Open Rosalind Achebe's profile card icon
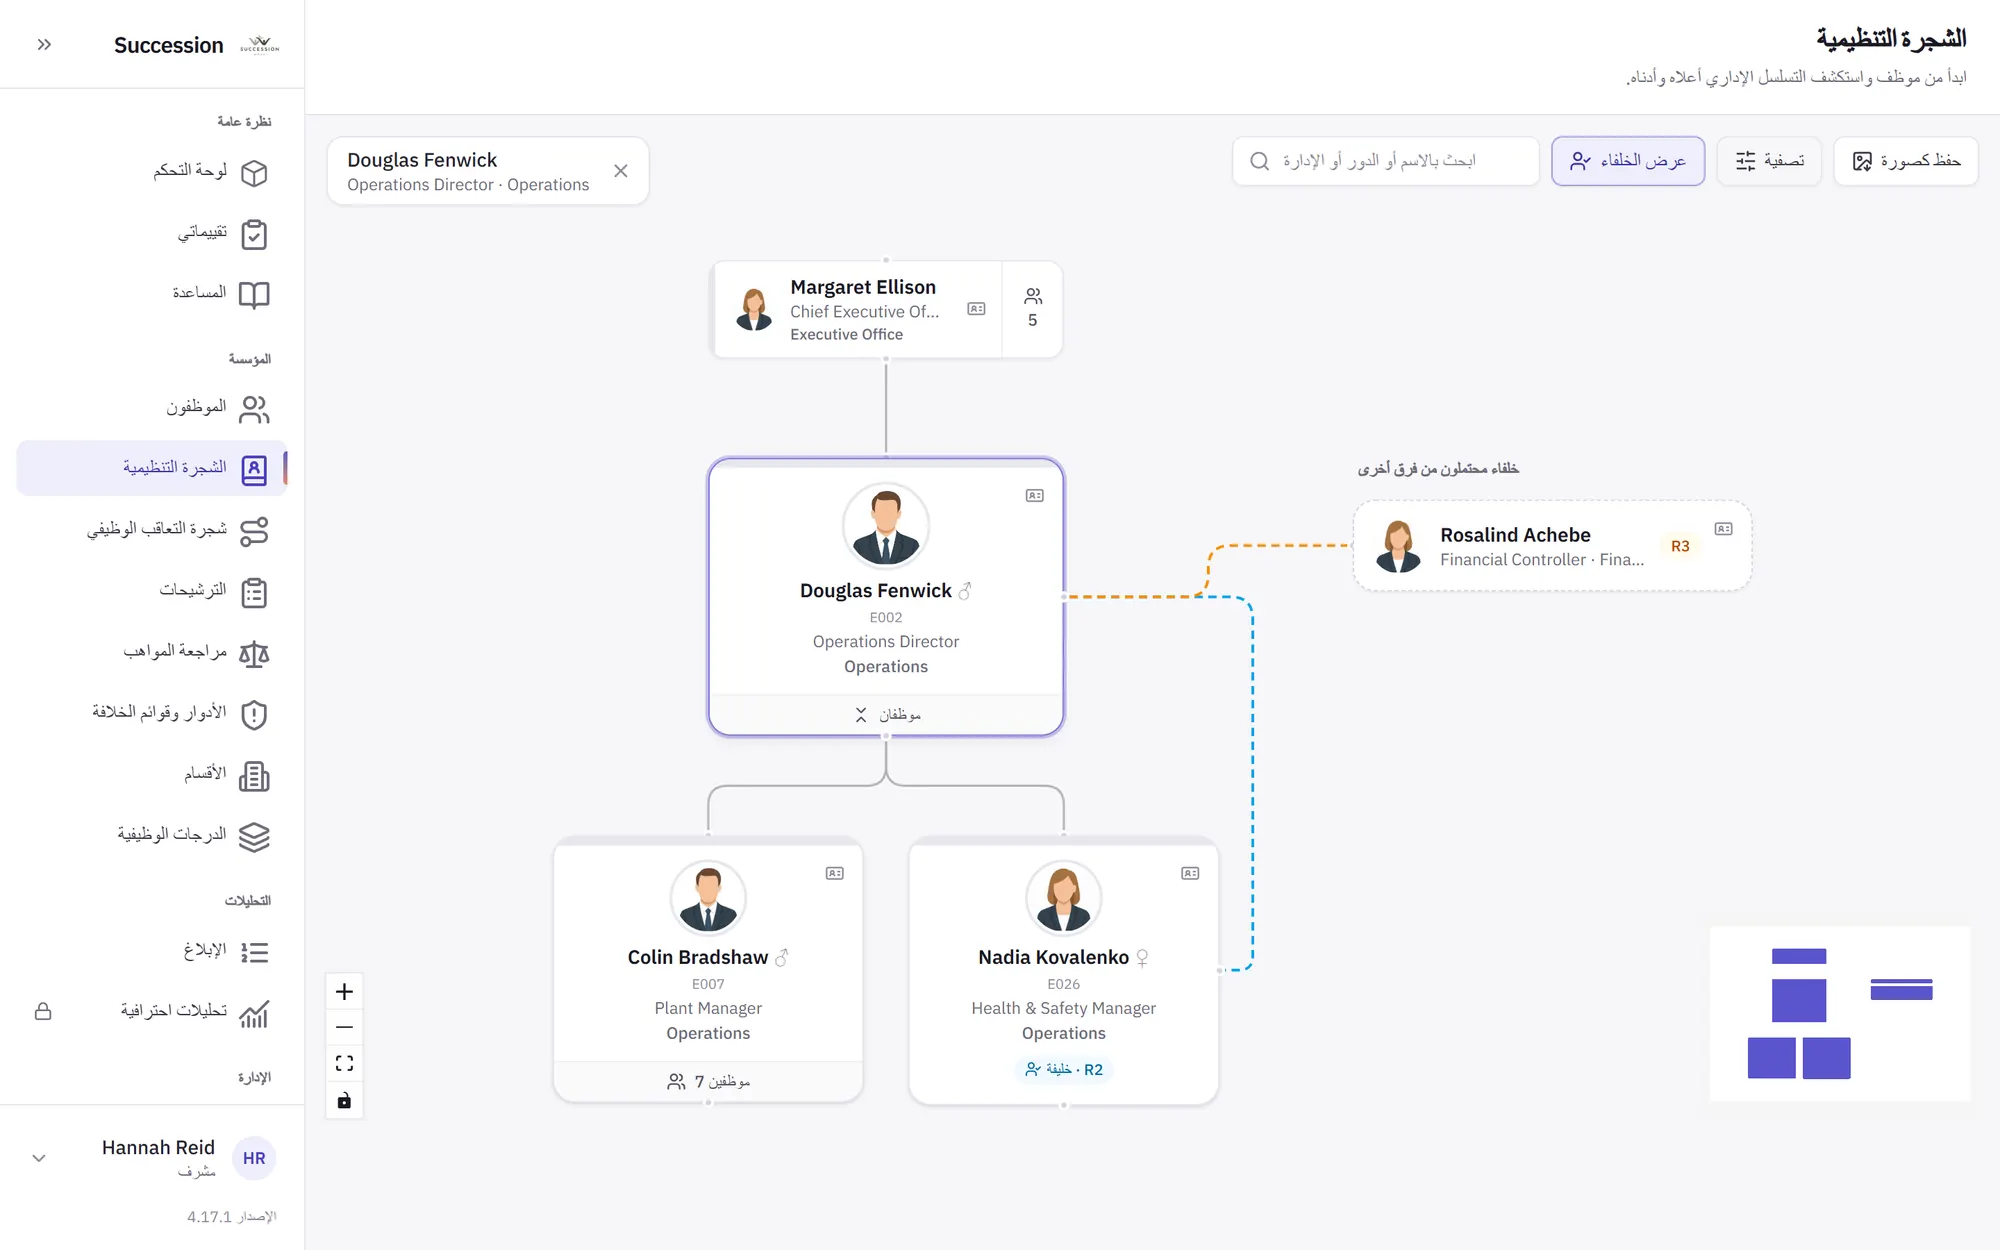Image resolution: width=2000 pixels, height=1250 pixels. pos(1724,529)
